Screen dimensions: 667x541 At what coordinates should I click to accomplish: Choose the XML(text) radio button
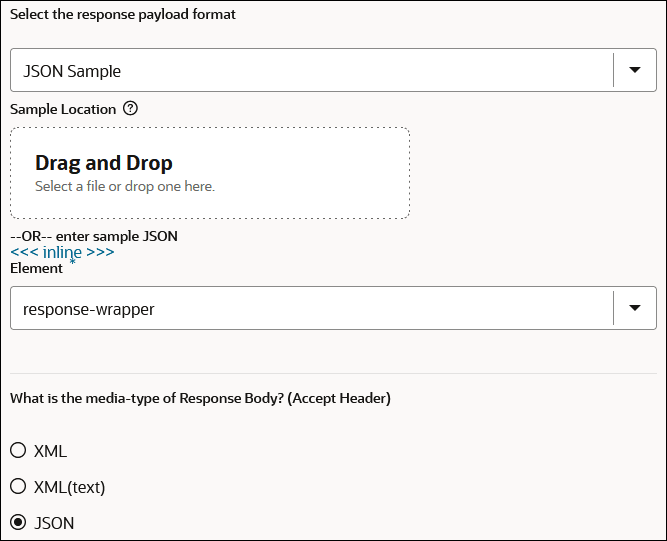click(18, 487)
